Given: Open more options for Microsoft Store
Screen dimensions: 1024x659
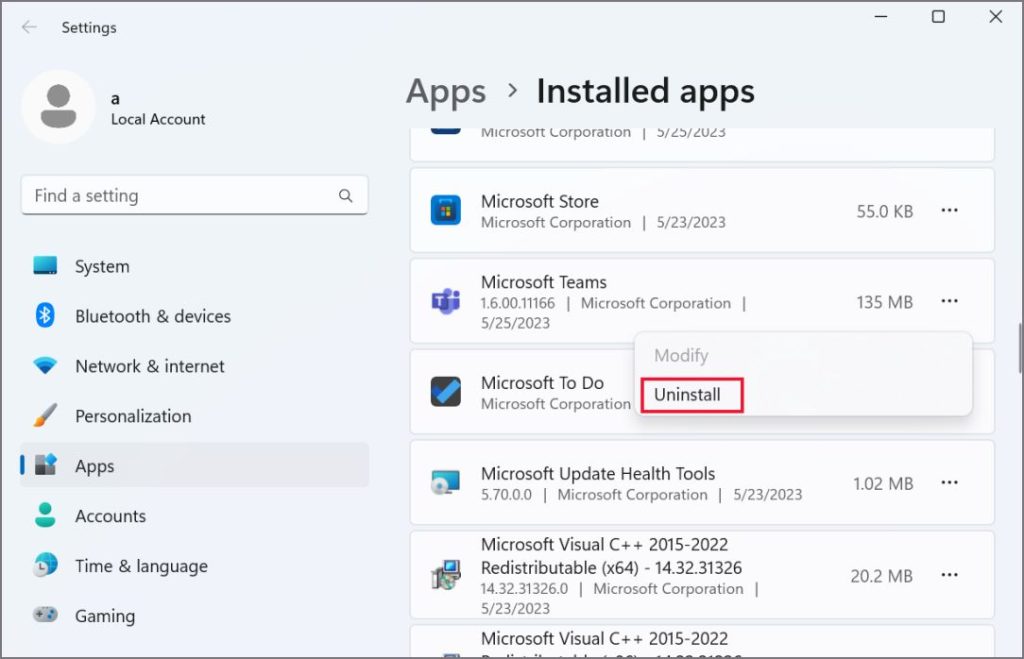Looking at the screenshot, I should 949,210.
